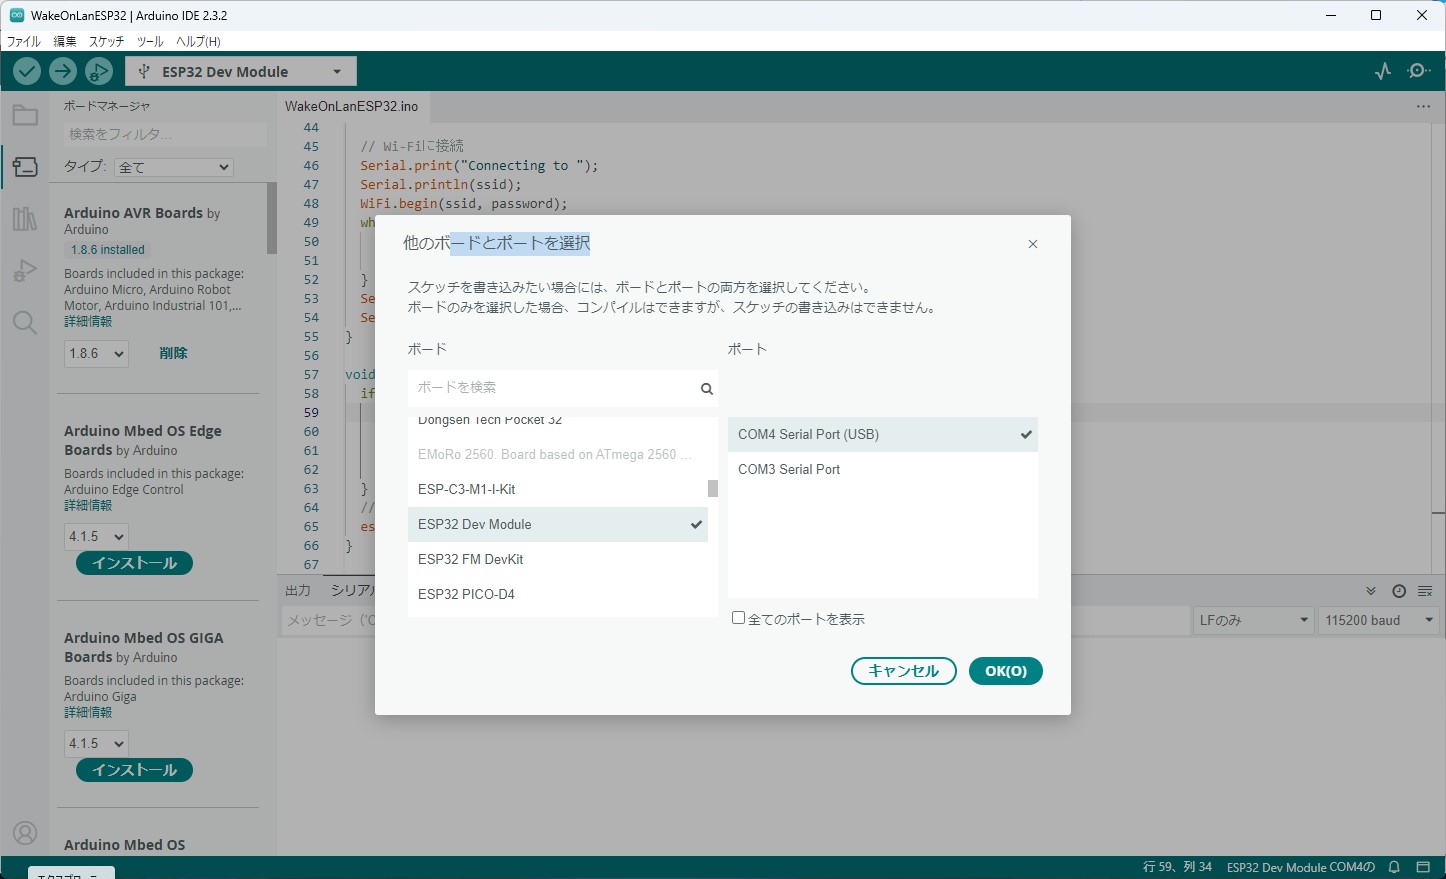Viewport: 1446px width, 879px height.
Task: Open Mbed OS Edge version dropdown
Action: pyautogui.click(x=97, y=536)
